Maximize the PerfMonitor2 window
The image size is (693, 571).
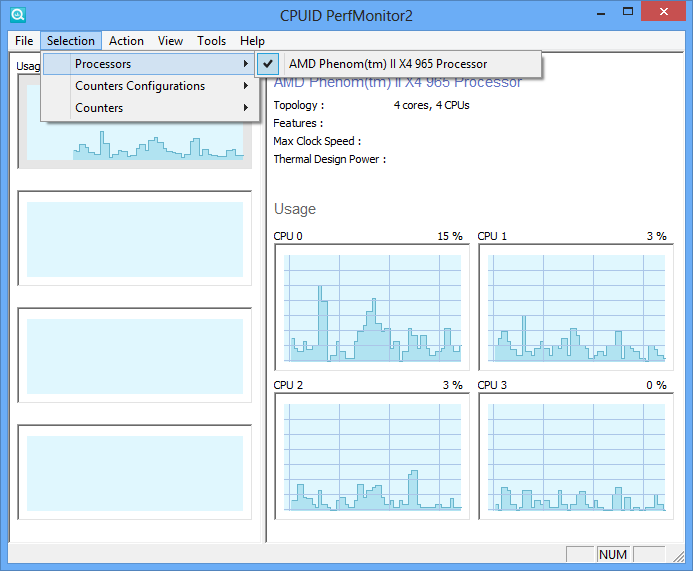pos(628,12)
